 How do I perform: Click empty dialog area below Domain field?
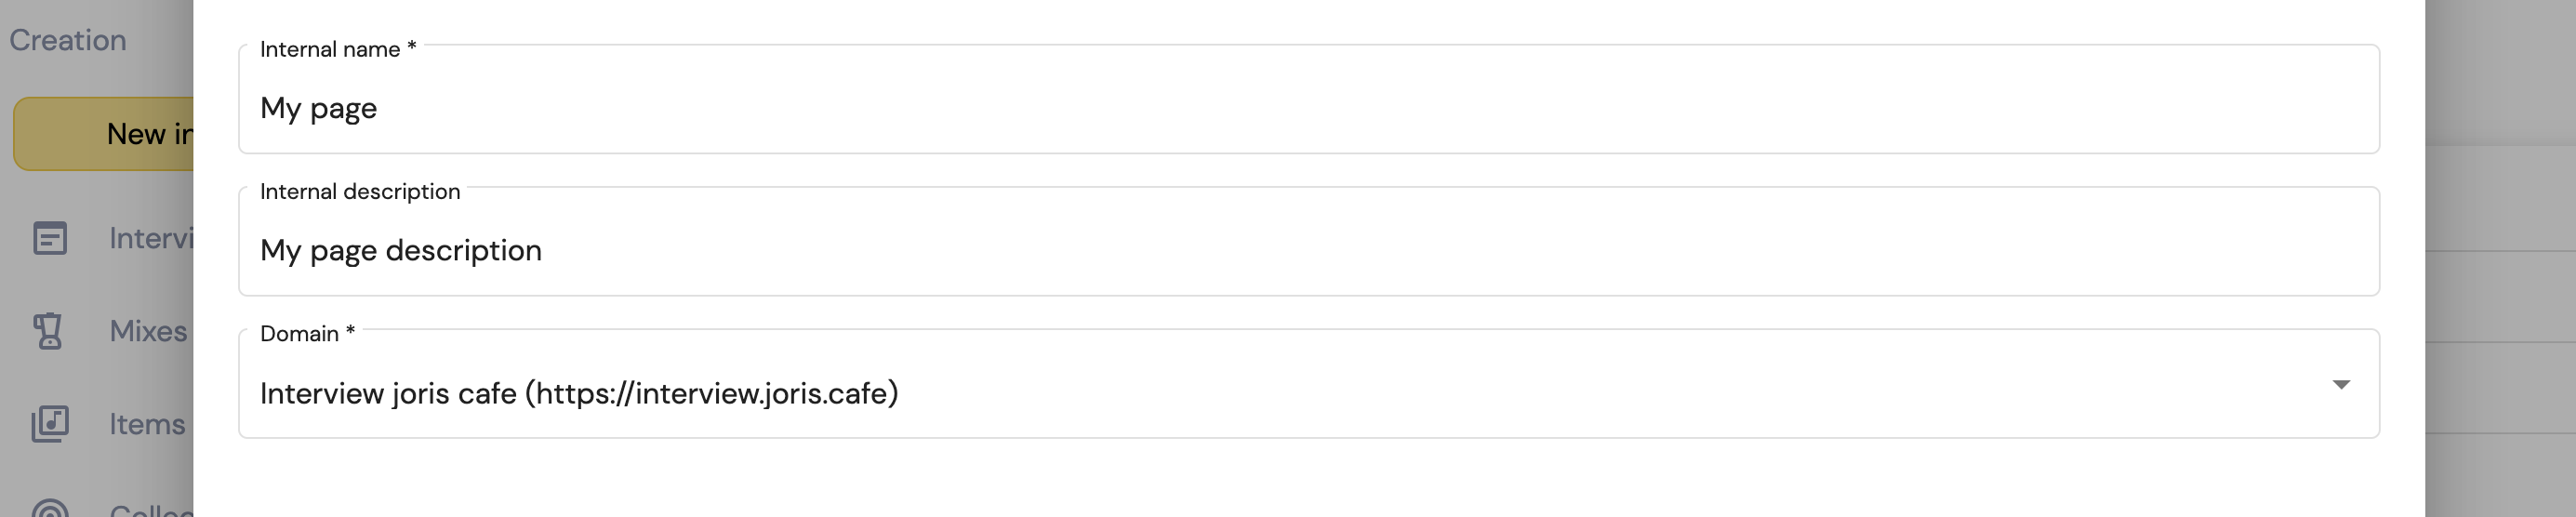coord(1308,480)
